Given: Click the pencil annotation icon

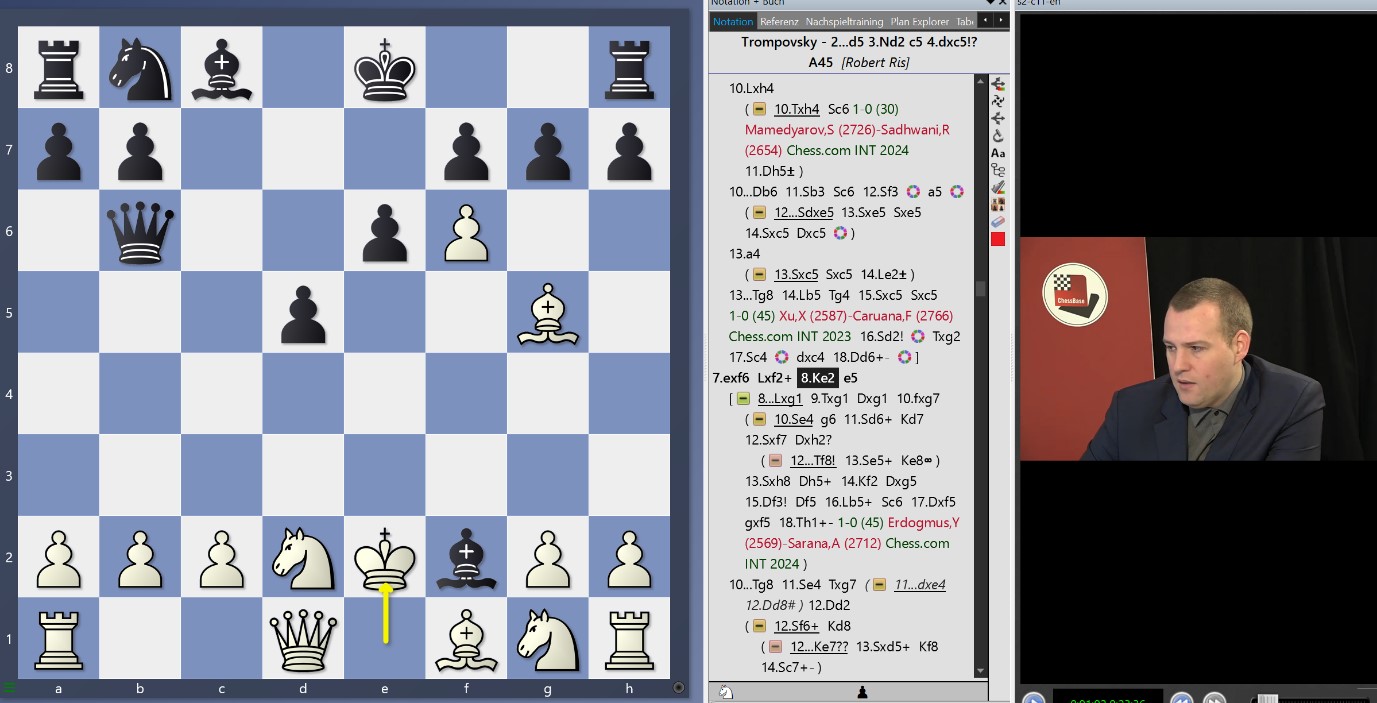Looking at the screenshot, I should pos(997,187).
